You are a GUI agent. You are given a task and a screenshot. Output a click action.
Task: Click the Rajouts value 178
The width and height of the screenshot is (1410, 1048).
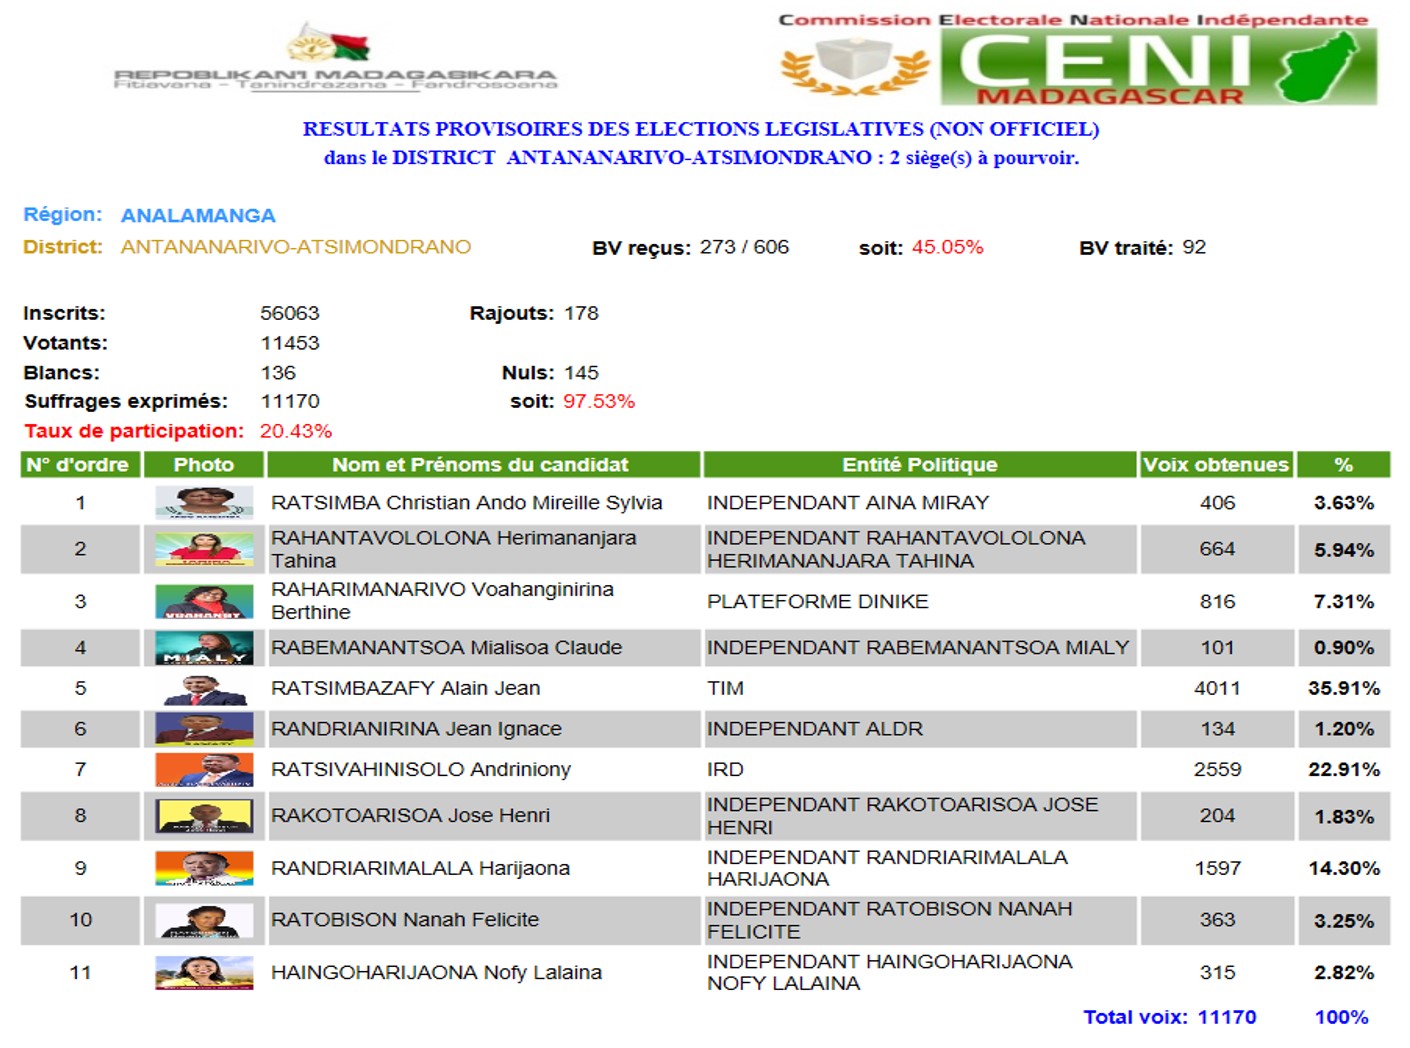(x=581, y=313)
